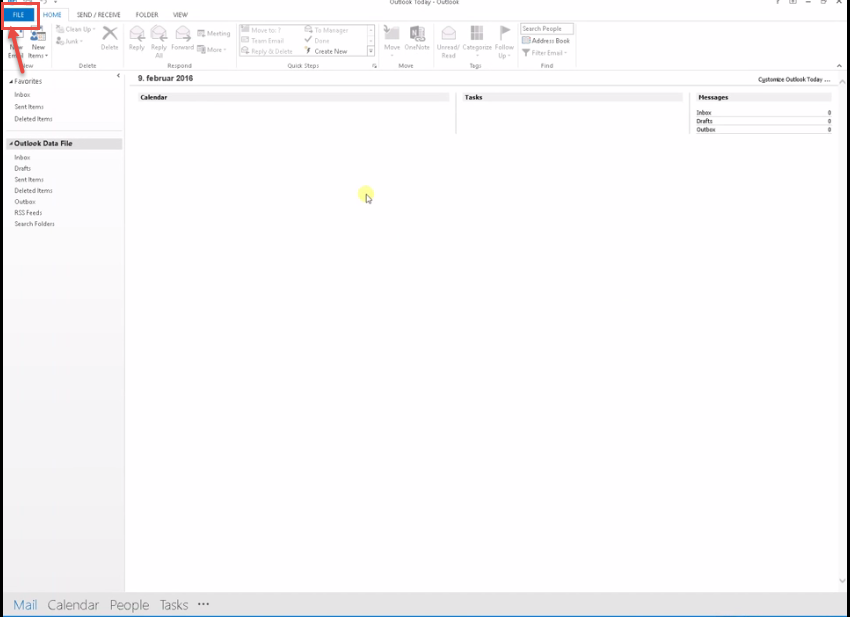
Task: Click Create New quick step
Action: pyautogui.click(x=326, y=51)
